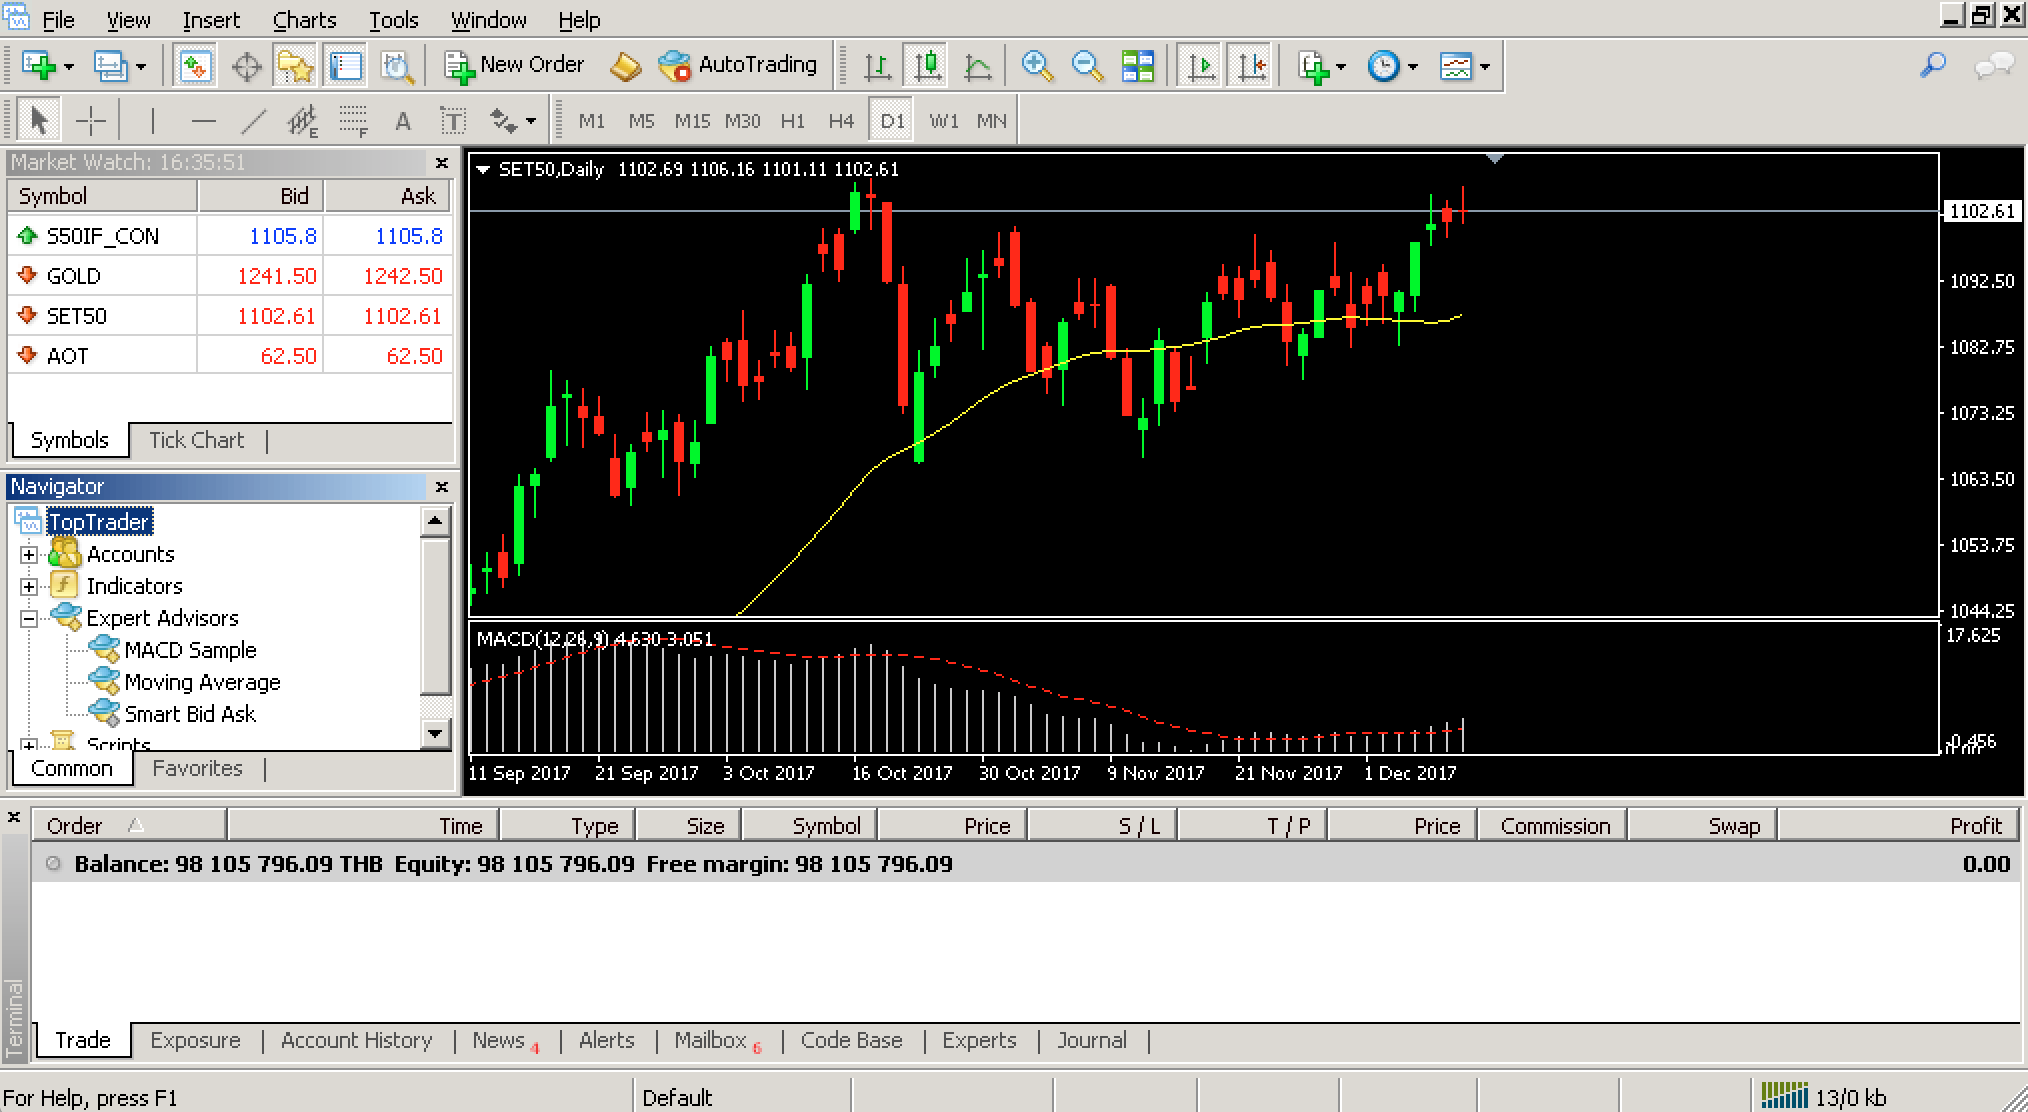Open the Periodicity clock dropdown arrow

(x=1413, y=67)
